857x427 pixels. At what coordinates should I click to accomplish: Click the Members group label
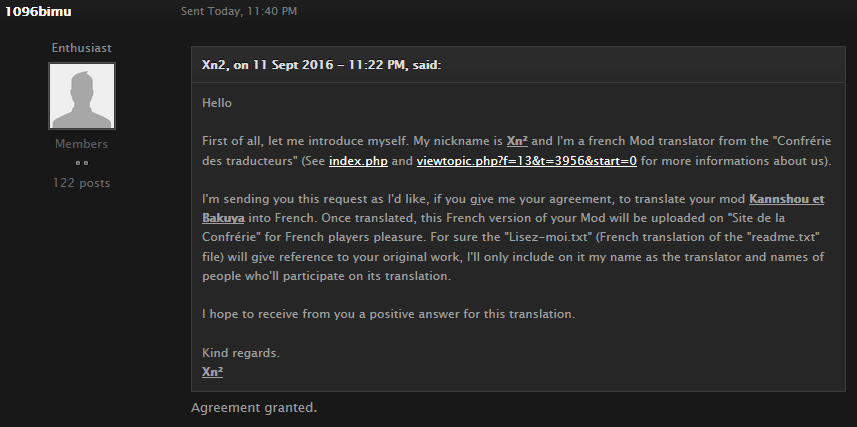[81, 144]
